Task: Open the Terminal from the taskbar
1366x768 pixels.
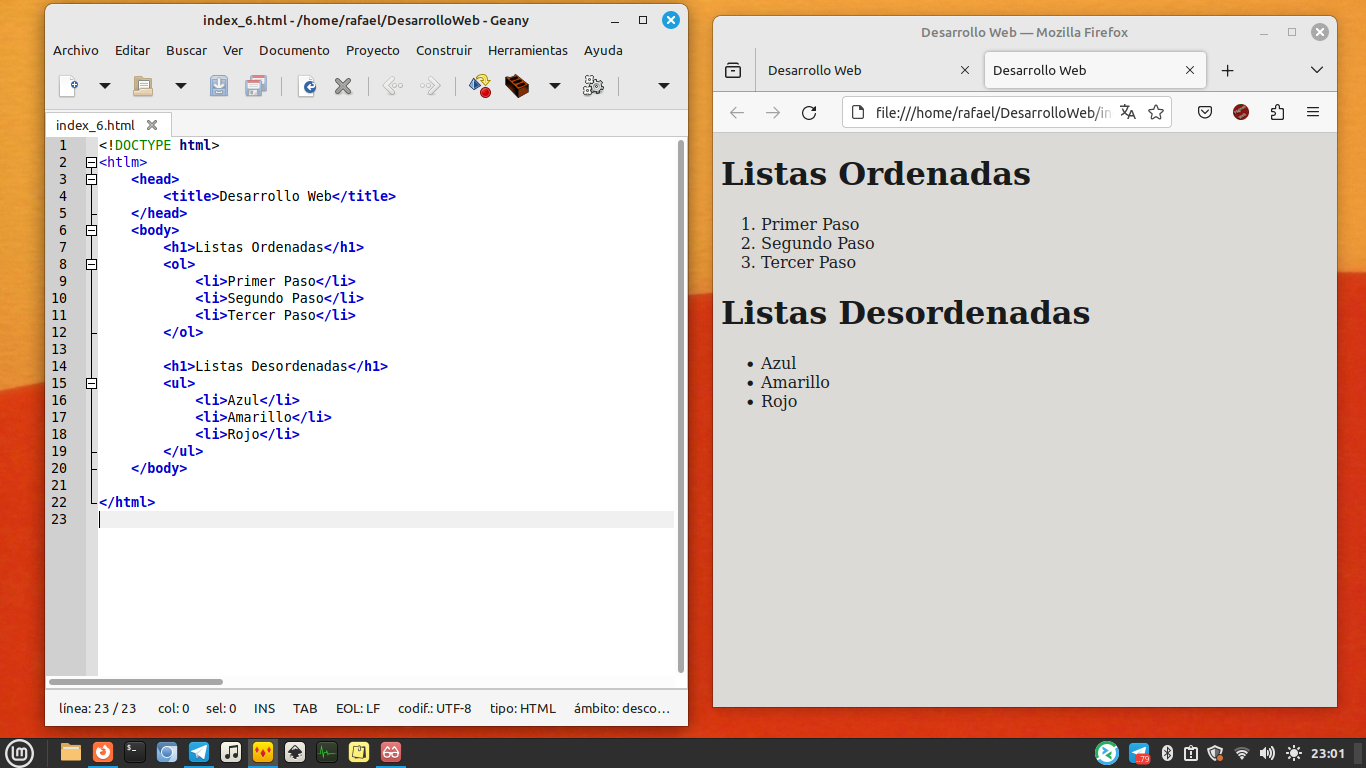Action: [135, 752]
